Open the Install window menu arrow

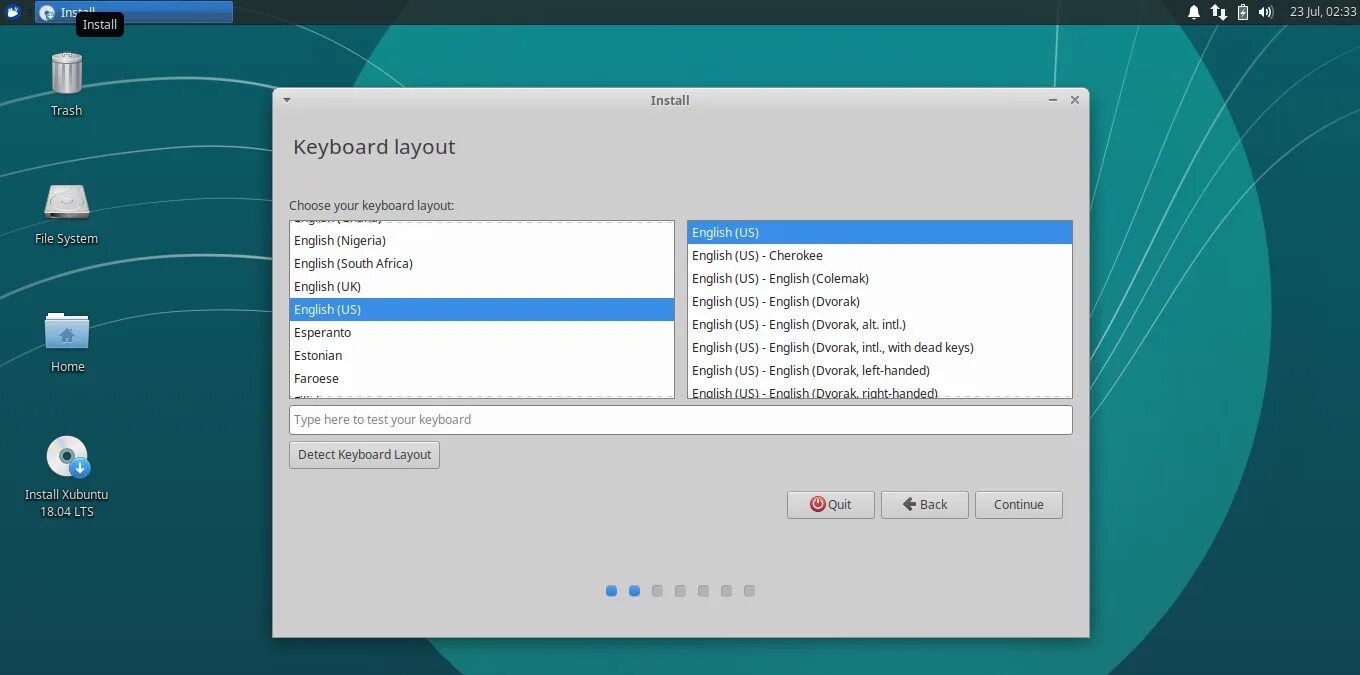(x=287, y=100)
